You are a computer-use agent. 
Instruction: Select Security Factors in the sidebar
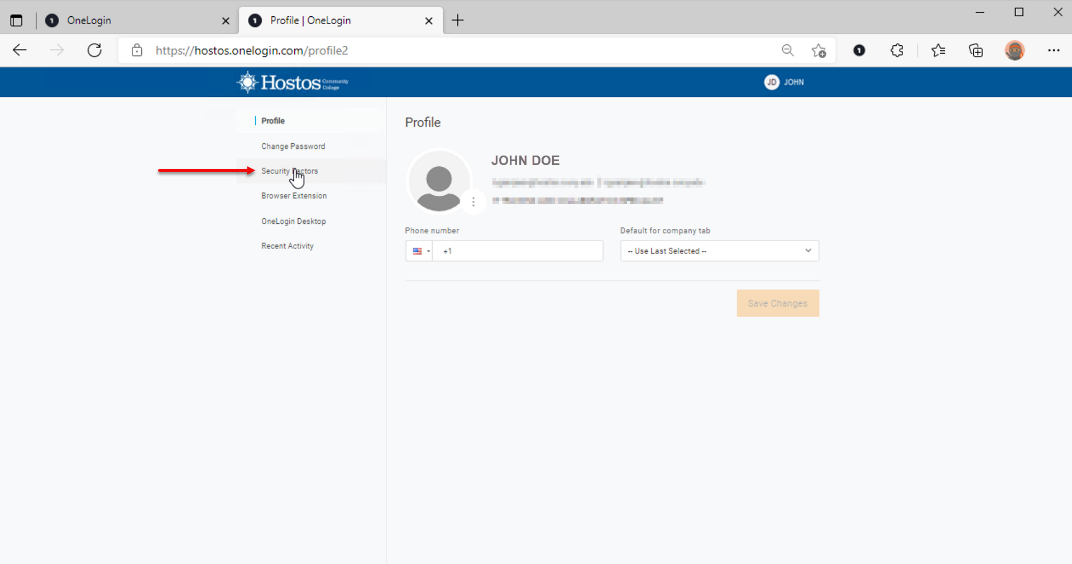290,171
